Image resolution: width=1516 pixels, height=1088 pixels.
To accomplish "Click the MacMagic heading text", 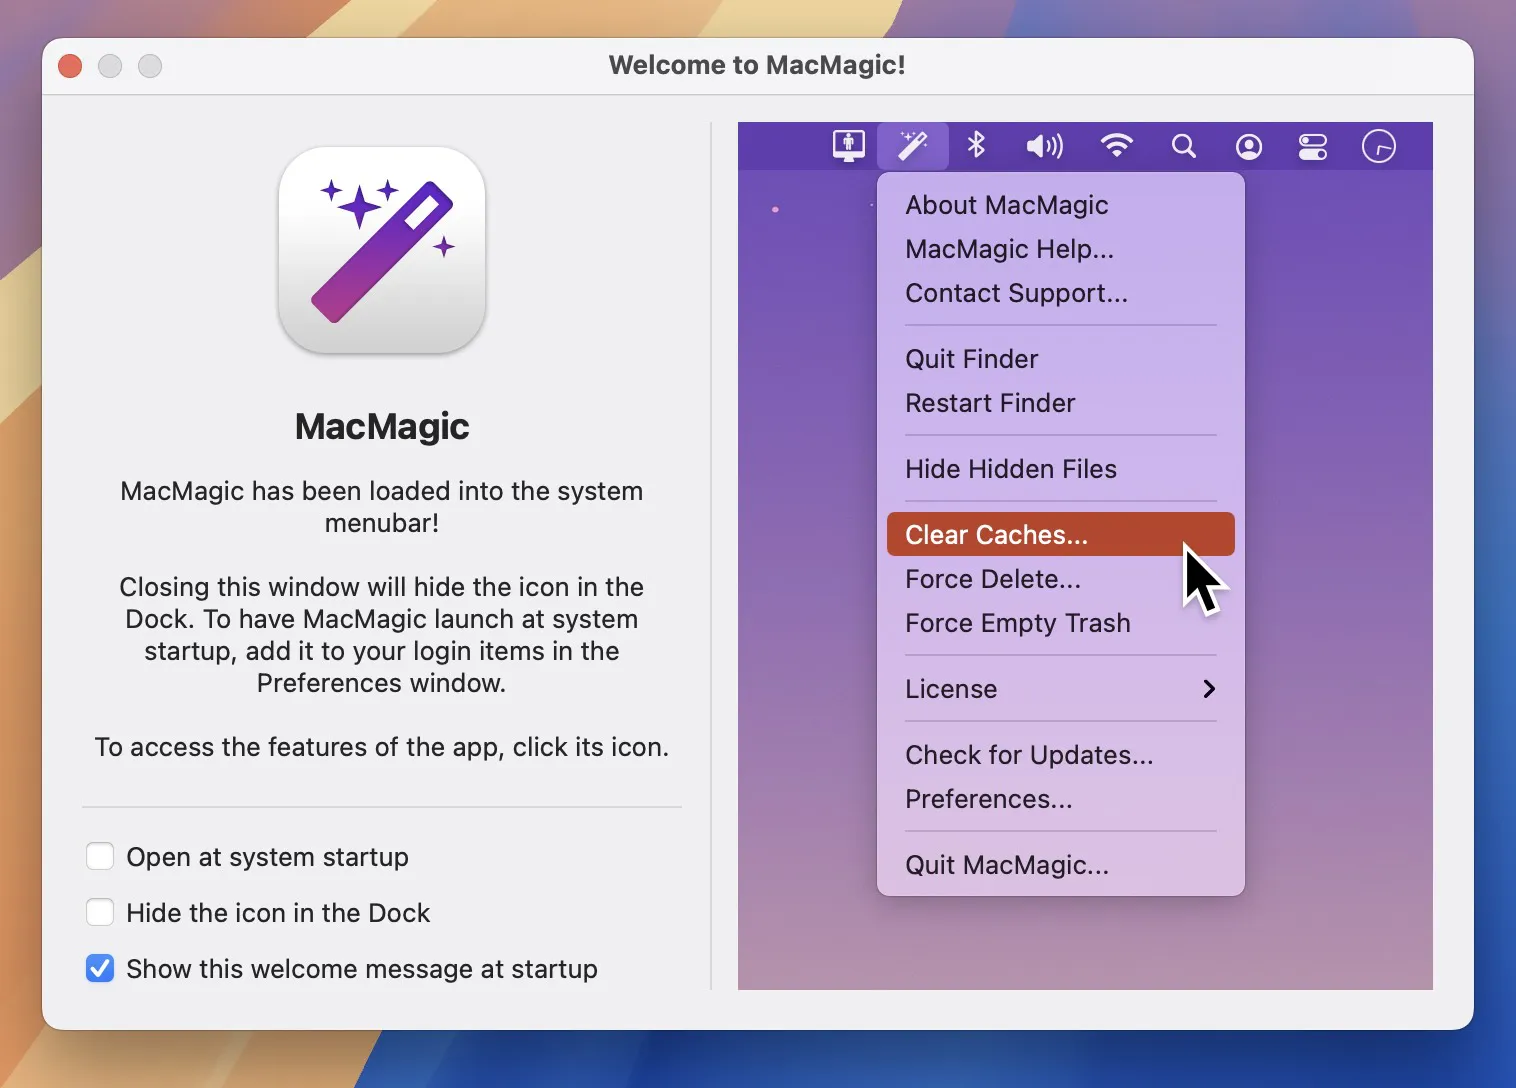I will (382, 427).
